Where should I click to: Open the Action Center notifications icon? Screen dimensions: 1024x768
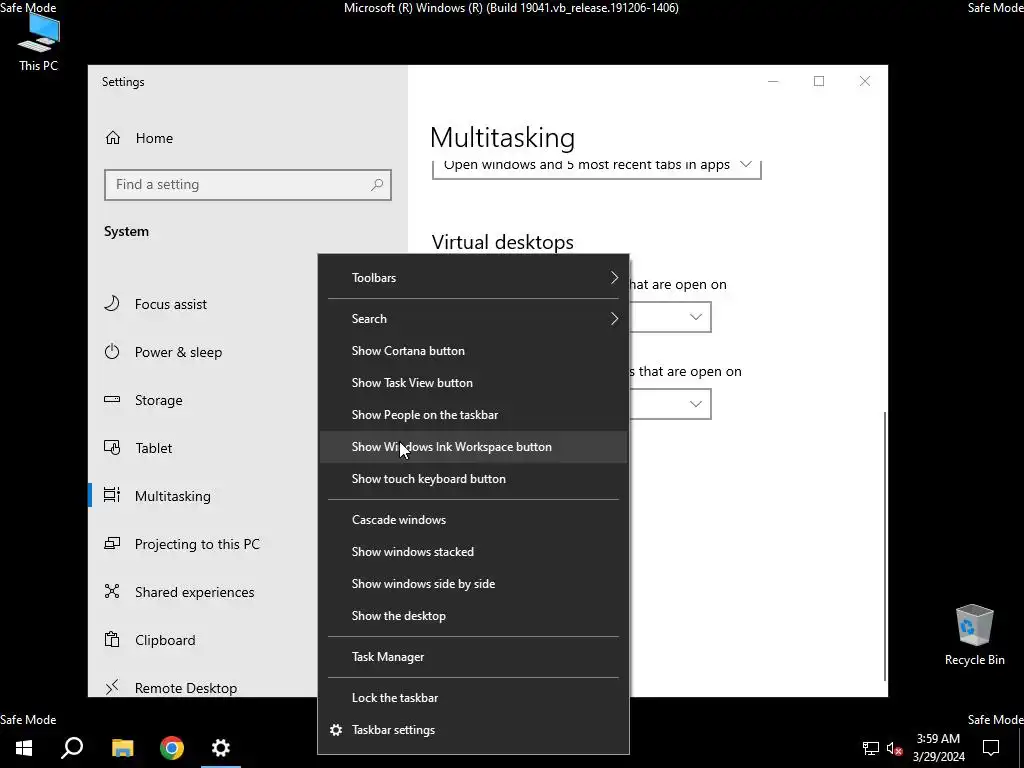[x=991, y=748]
